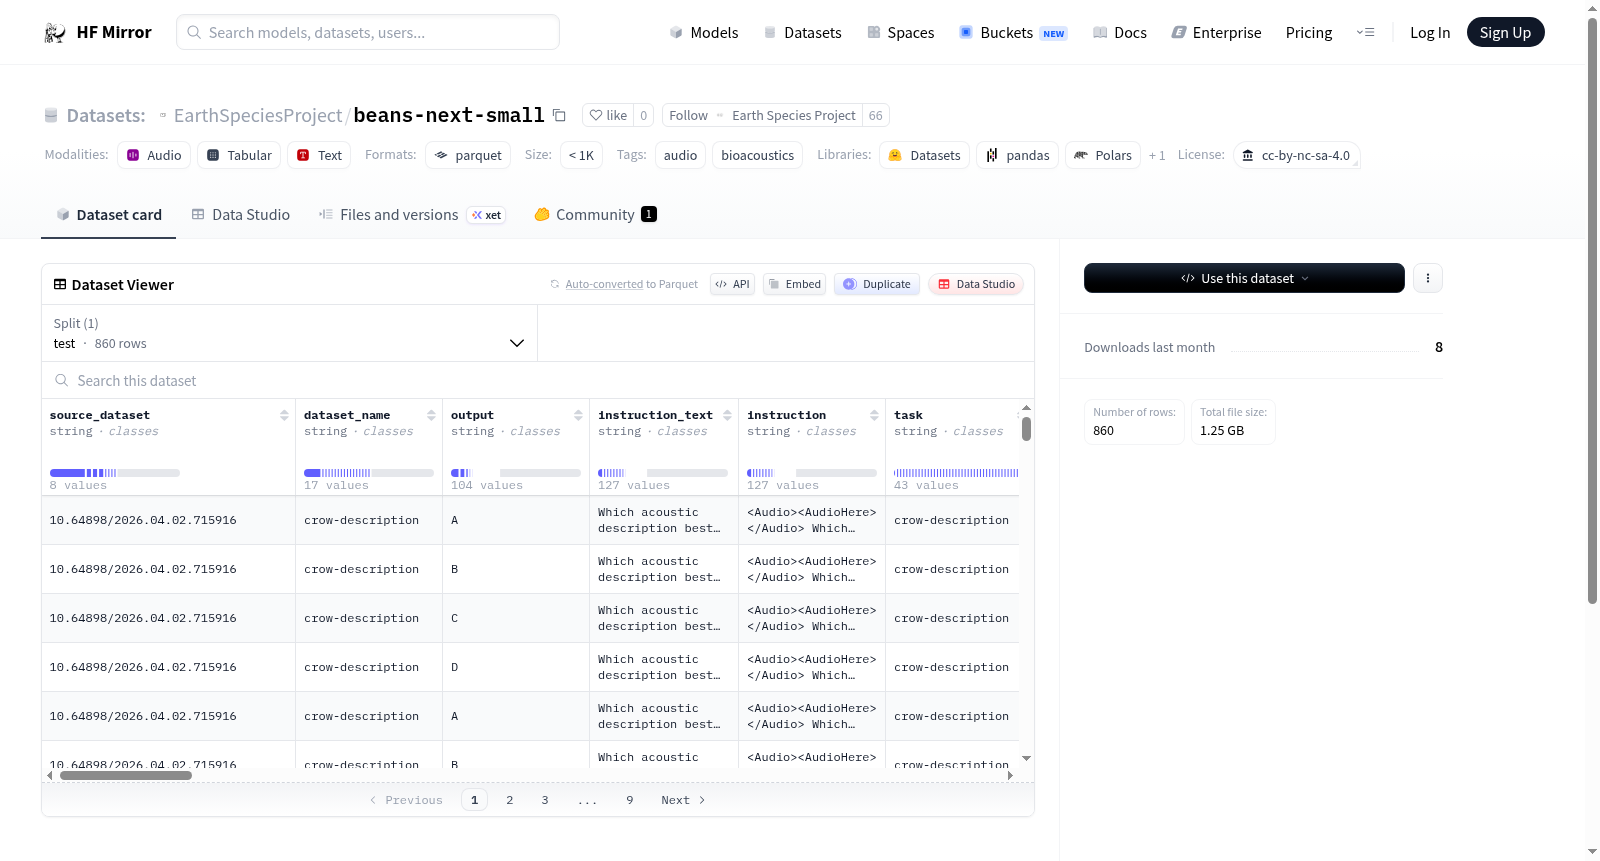Viewport: 1600px width, 861px height.
Task: Expand the Use this dataset menu
Action: point(1244,278)
